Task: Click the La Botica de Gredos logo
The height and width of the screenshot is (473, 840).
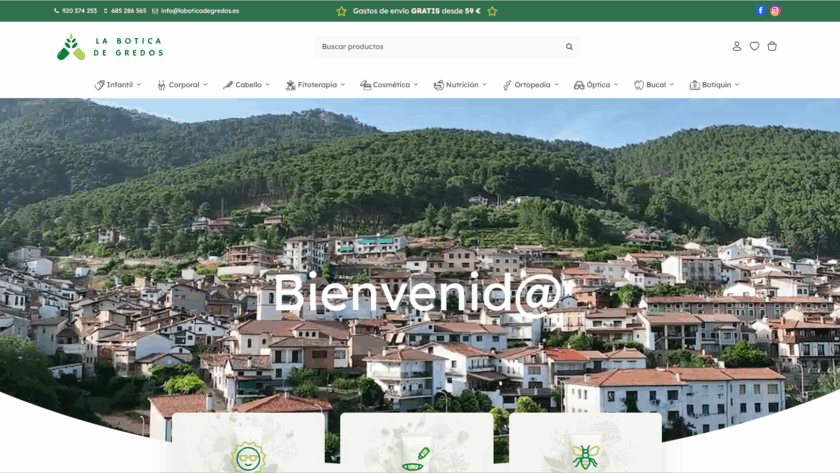Action: (x=110, y=47)
